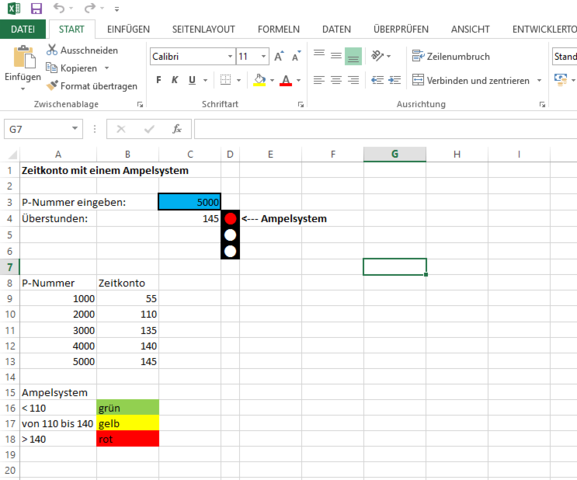Open the DATEI menu
Viewport: 577px width, 480px height.
click(23, 29)
